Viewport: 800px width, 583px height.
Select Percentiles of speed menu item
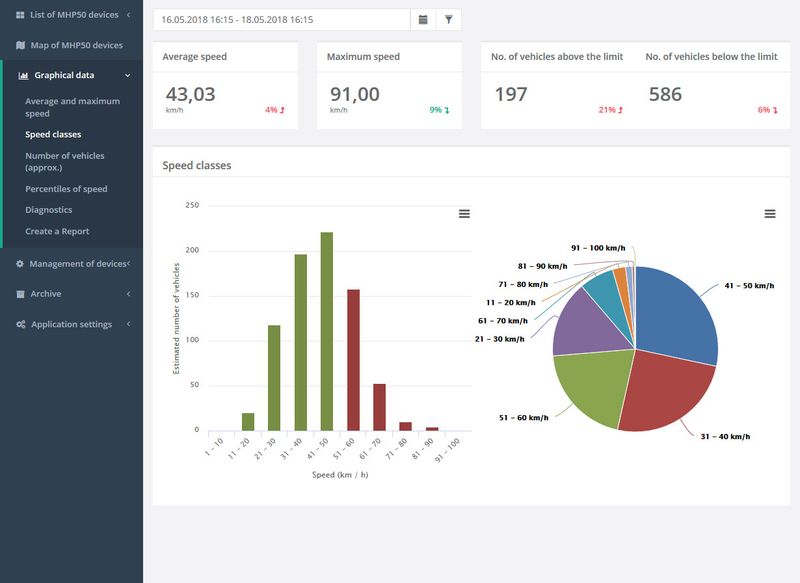[x=66, y=189]
